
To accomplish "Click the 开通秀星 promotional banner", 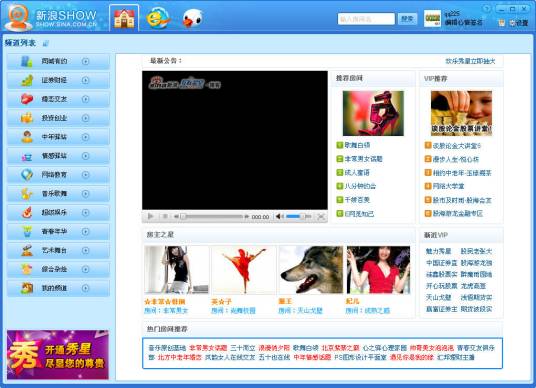I will (58, 354).
